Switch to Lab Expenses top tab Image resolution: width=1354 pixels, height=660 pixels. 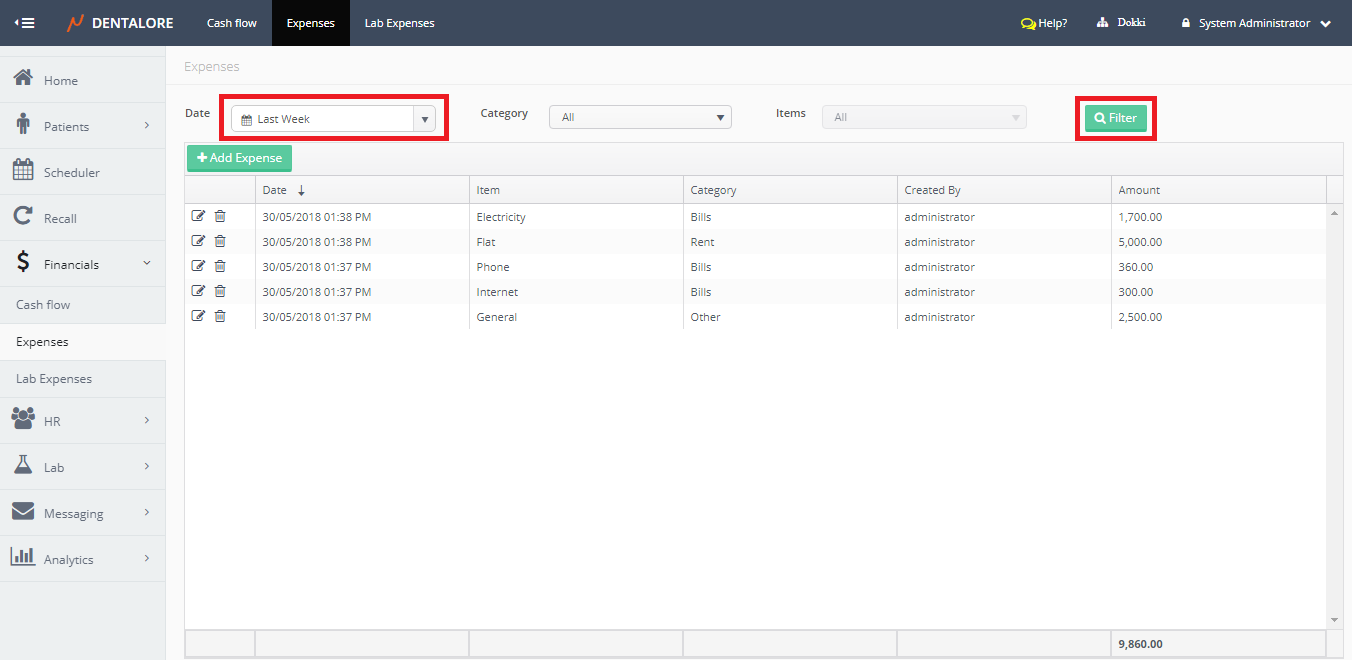click(x=399, y=23)
